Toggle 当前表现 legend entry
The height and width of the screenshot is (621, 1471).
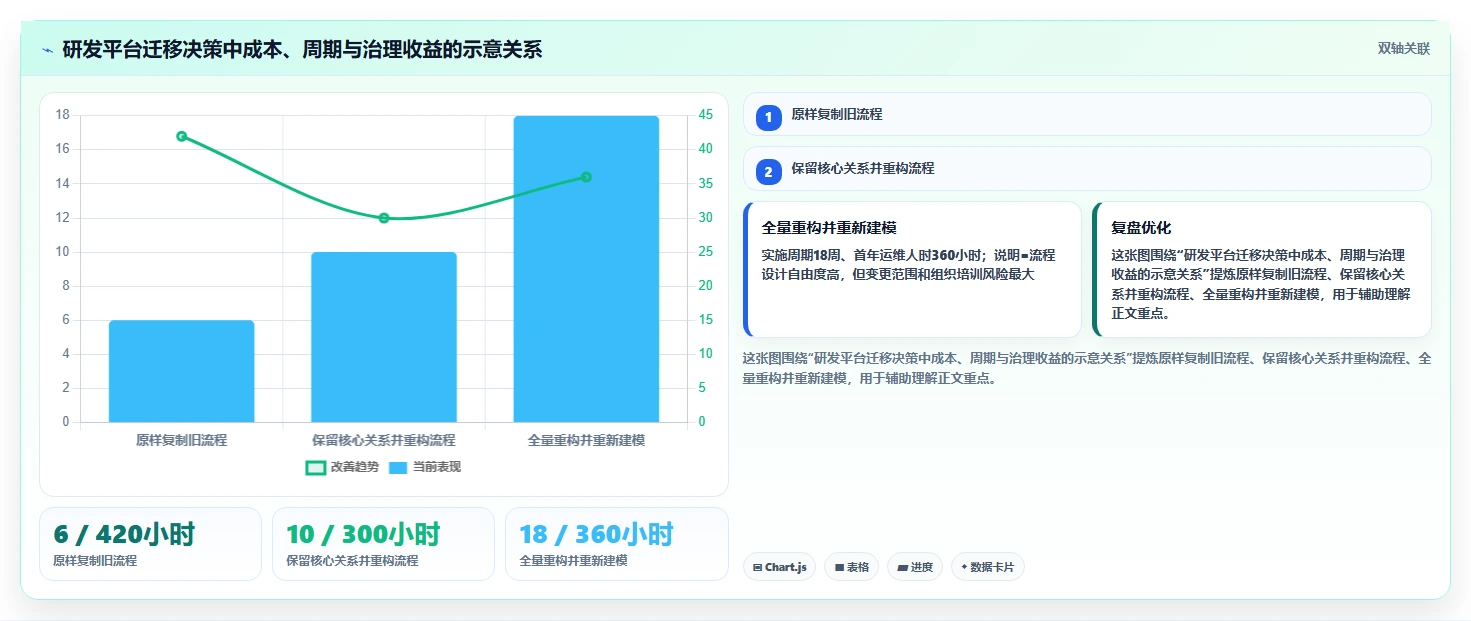click(x=424, y=467)
